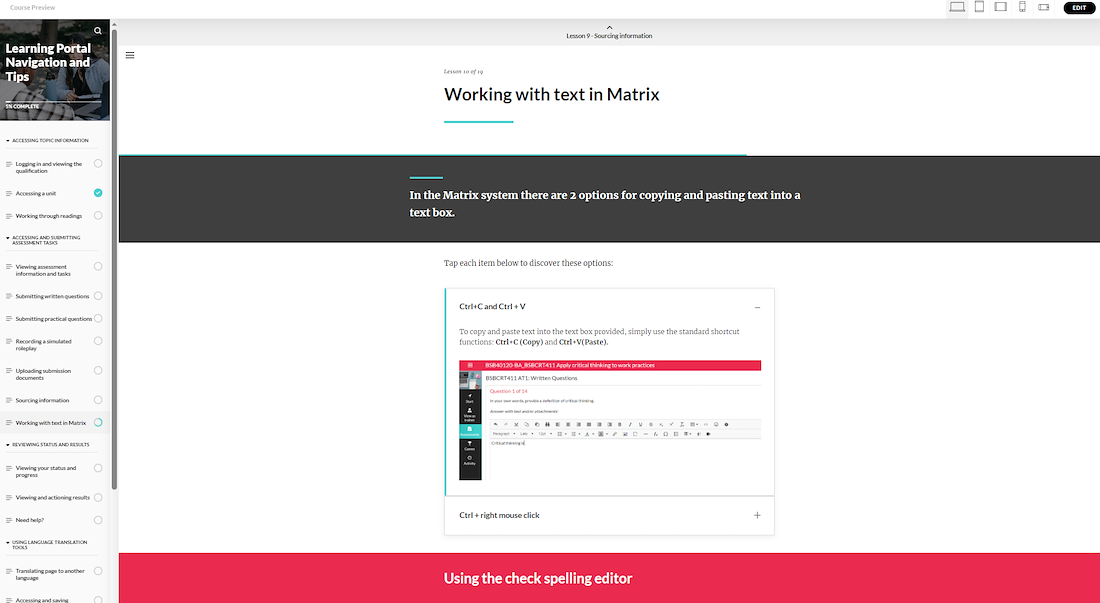
Task: Select the landscape phone preview icon
Action: [1044, 7]
